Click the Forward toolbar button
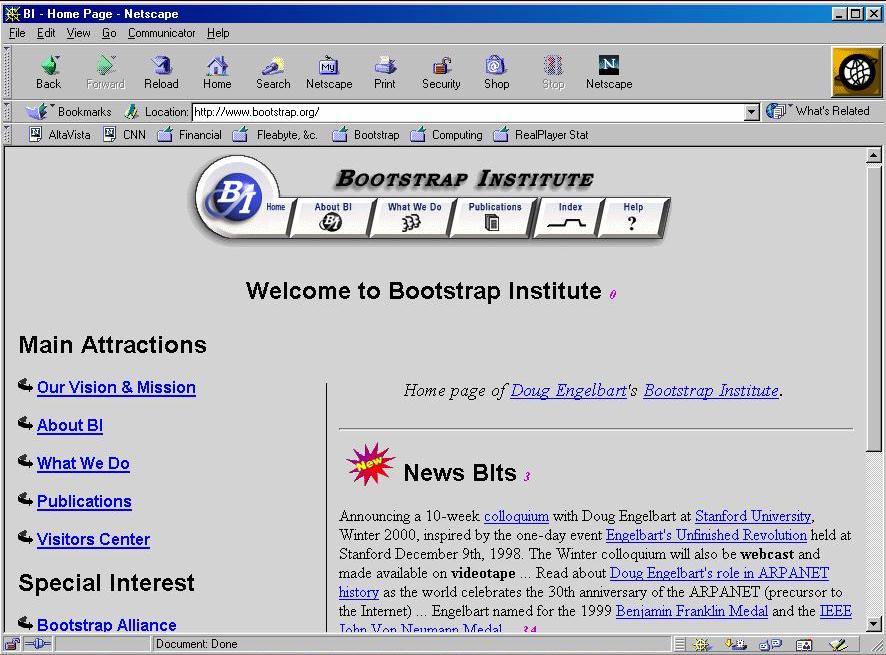This screenshot has height=655, width=886. [105, 72]
